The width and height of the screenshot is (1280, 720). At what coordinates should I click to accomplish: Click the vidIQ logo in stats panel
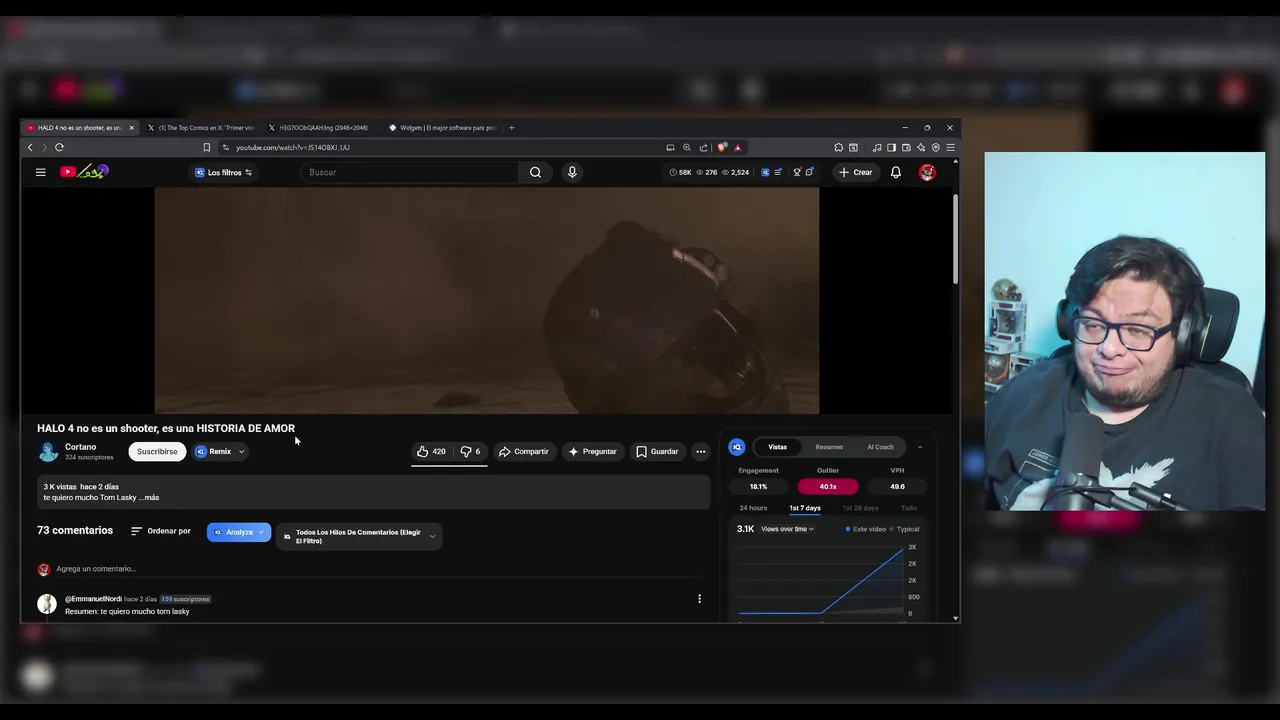point(737,447)
